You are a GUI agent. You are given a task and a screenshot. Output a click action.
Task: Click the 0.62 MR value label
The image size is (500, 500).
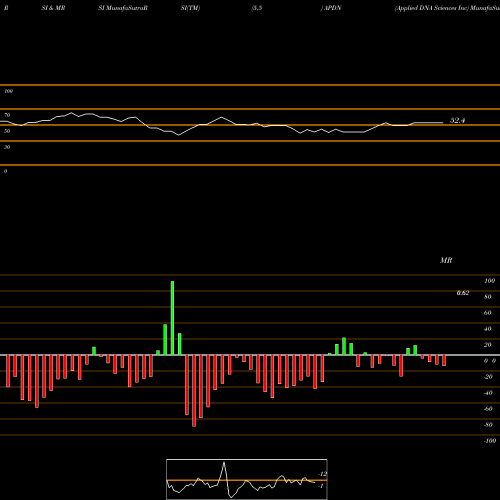(463, 293)
